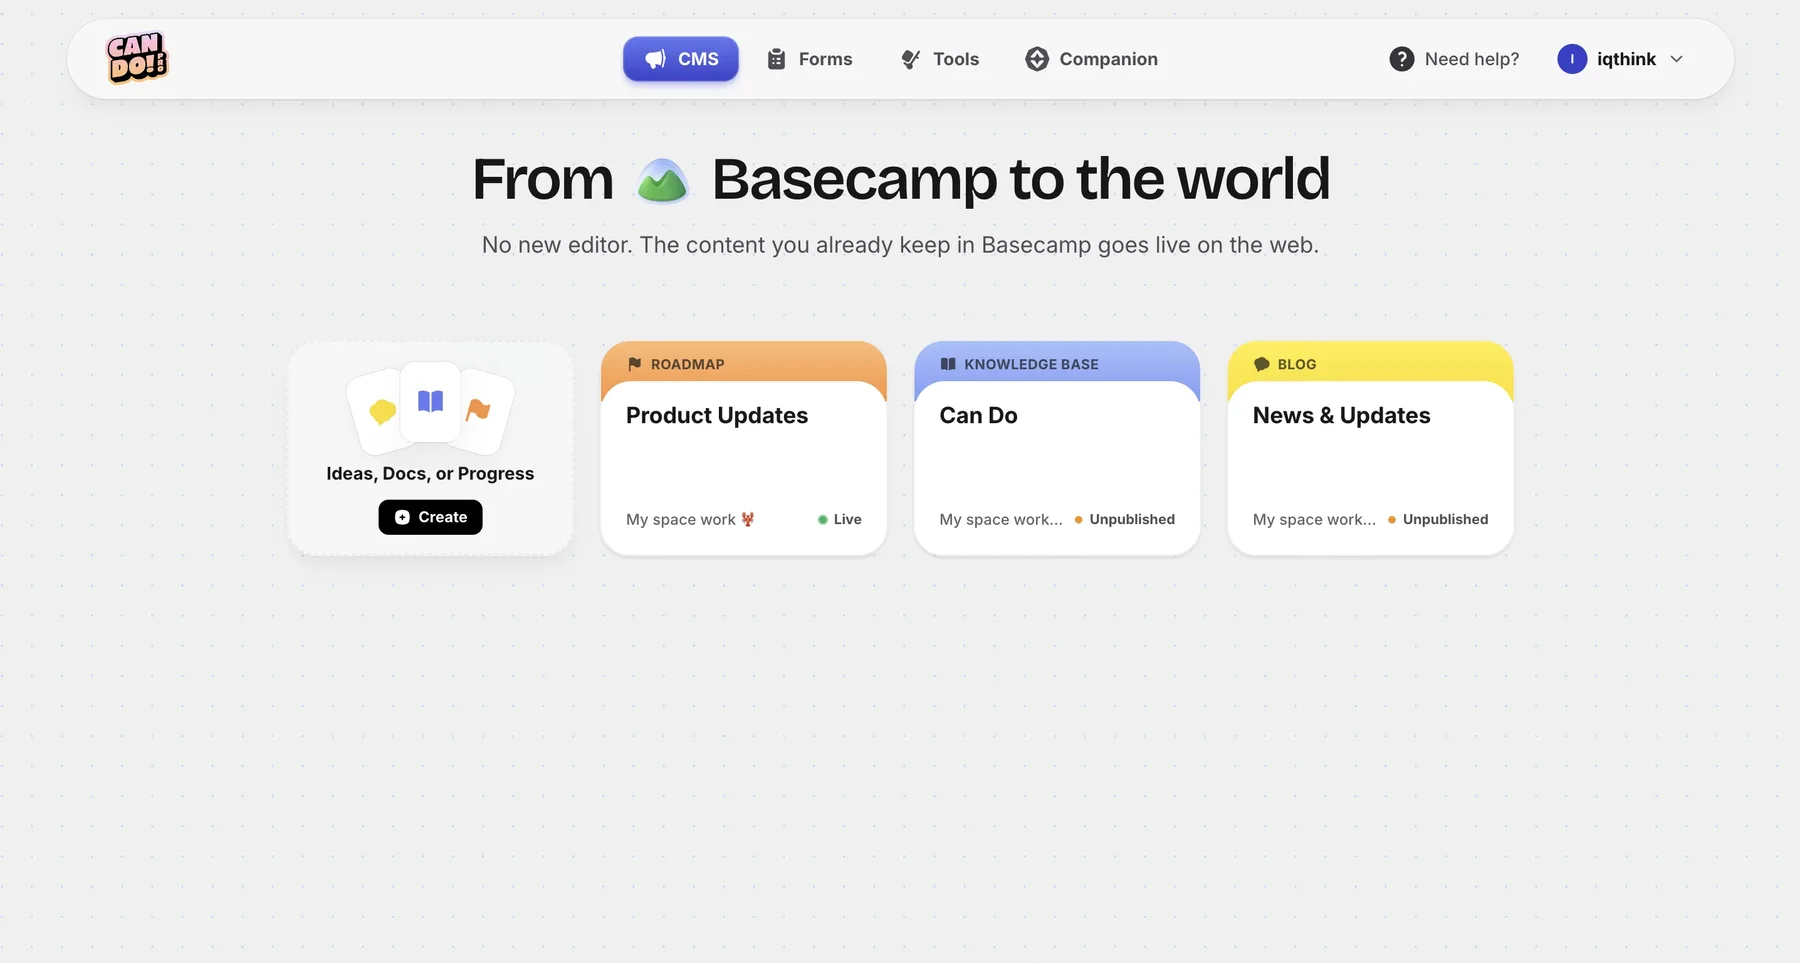Expand the iqthink account dropdown arrow

click(x=1677, y=59)
